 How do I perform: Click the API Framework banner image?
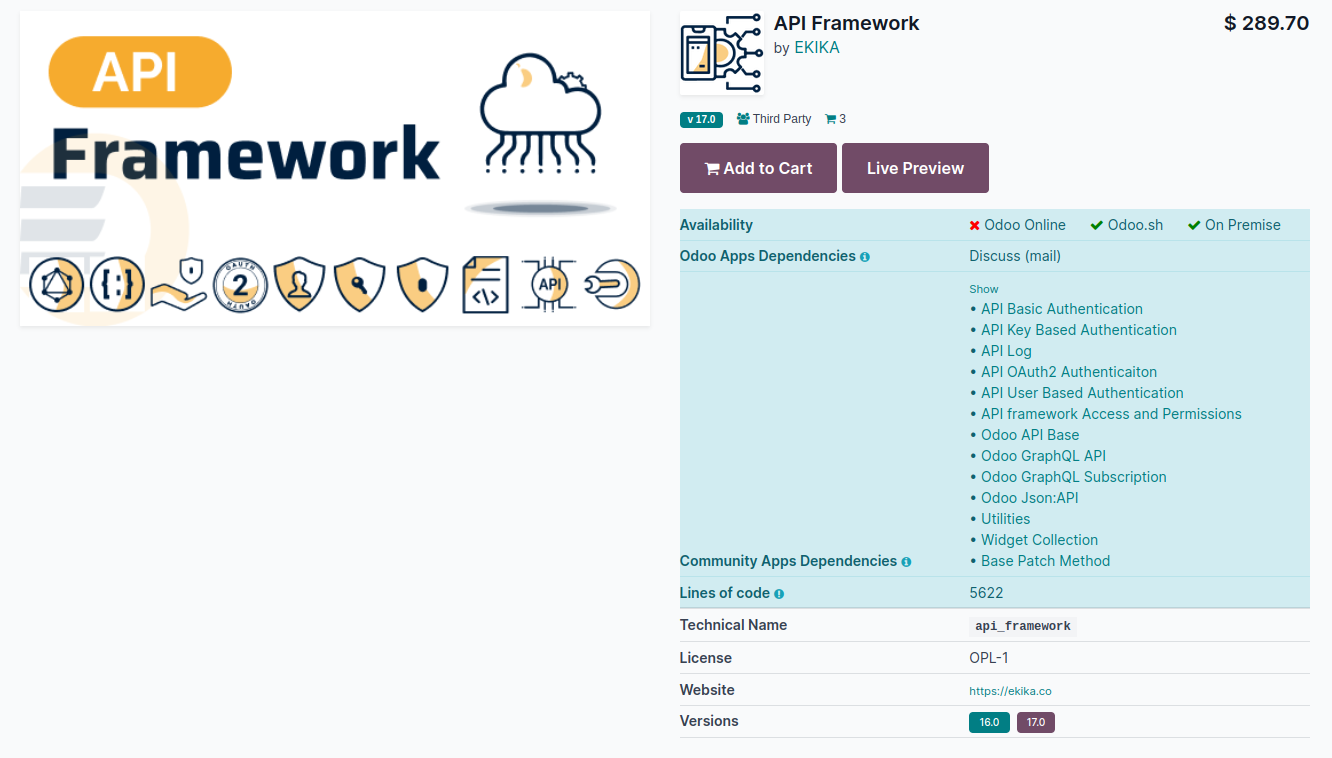tap(335, 169)
